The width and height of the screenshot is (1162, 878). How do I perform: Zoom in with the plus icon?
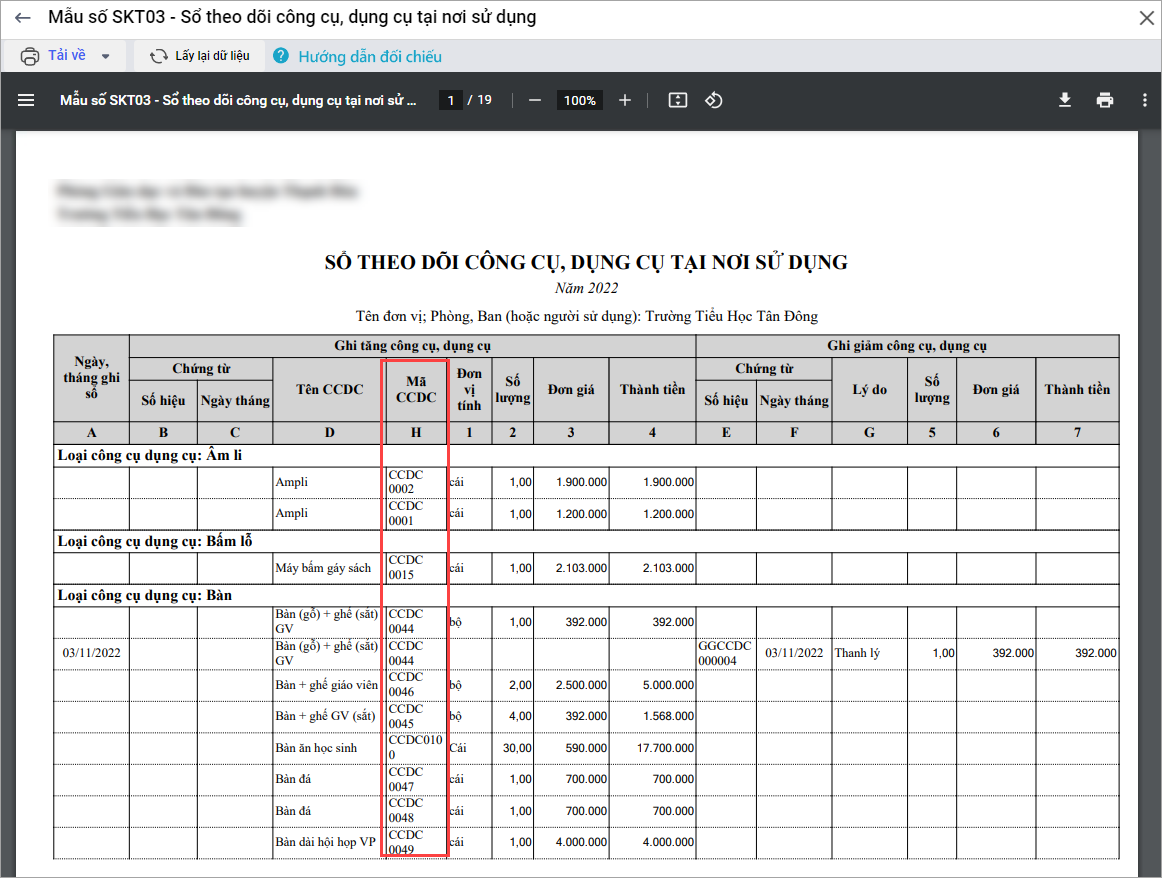coord(625,100)
